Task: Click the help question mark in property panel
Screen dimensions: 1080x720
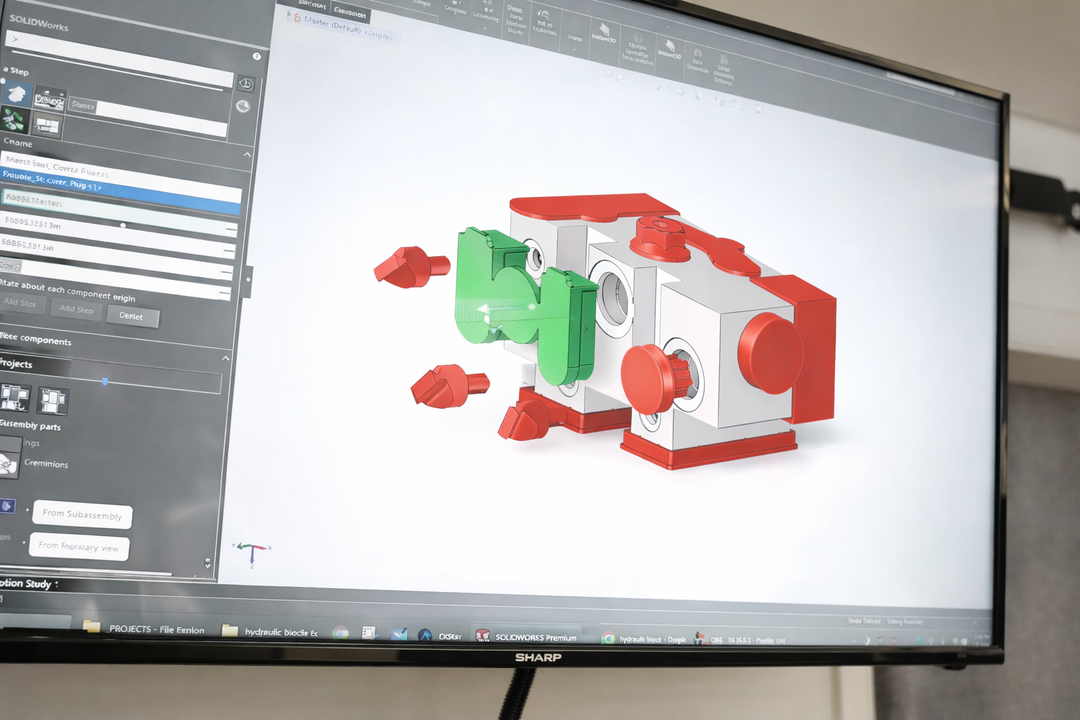Action: coord(257,56)
